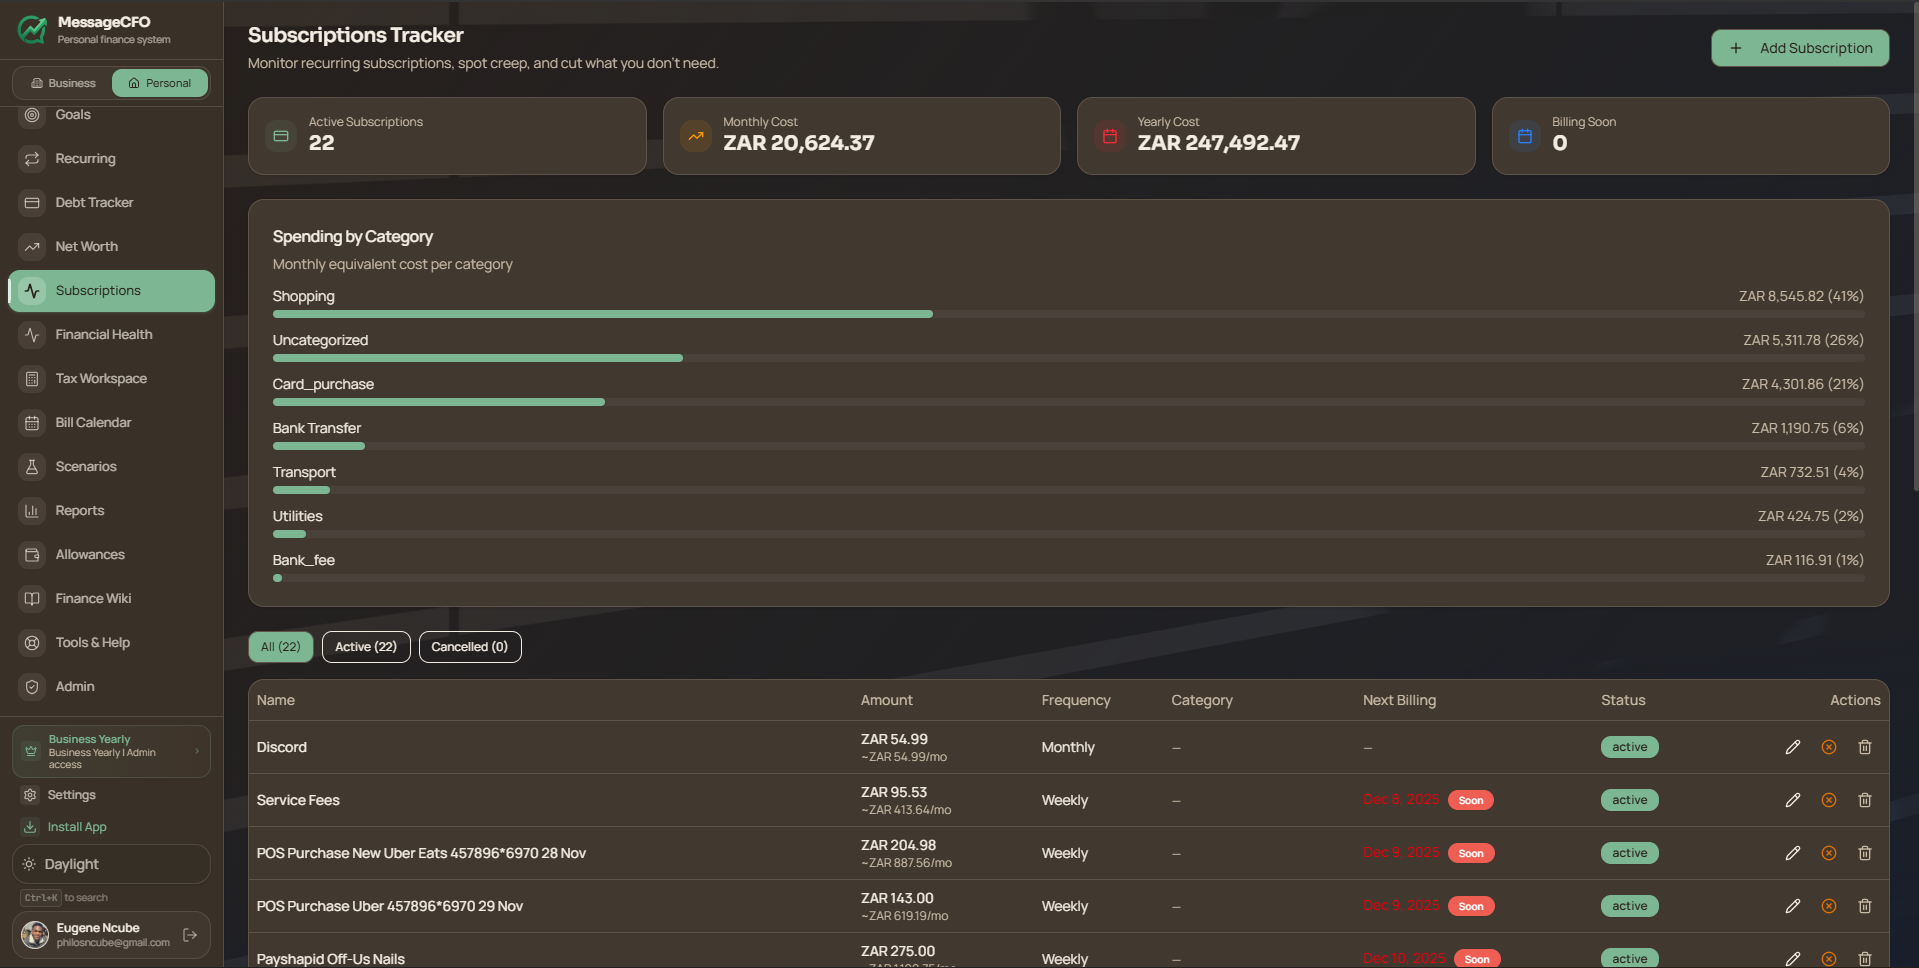The width and height of the screenshot is (1919, 968).
Task: Click the Amount column header
Action: pyautogui.click(x=887, y=700)
